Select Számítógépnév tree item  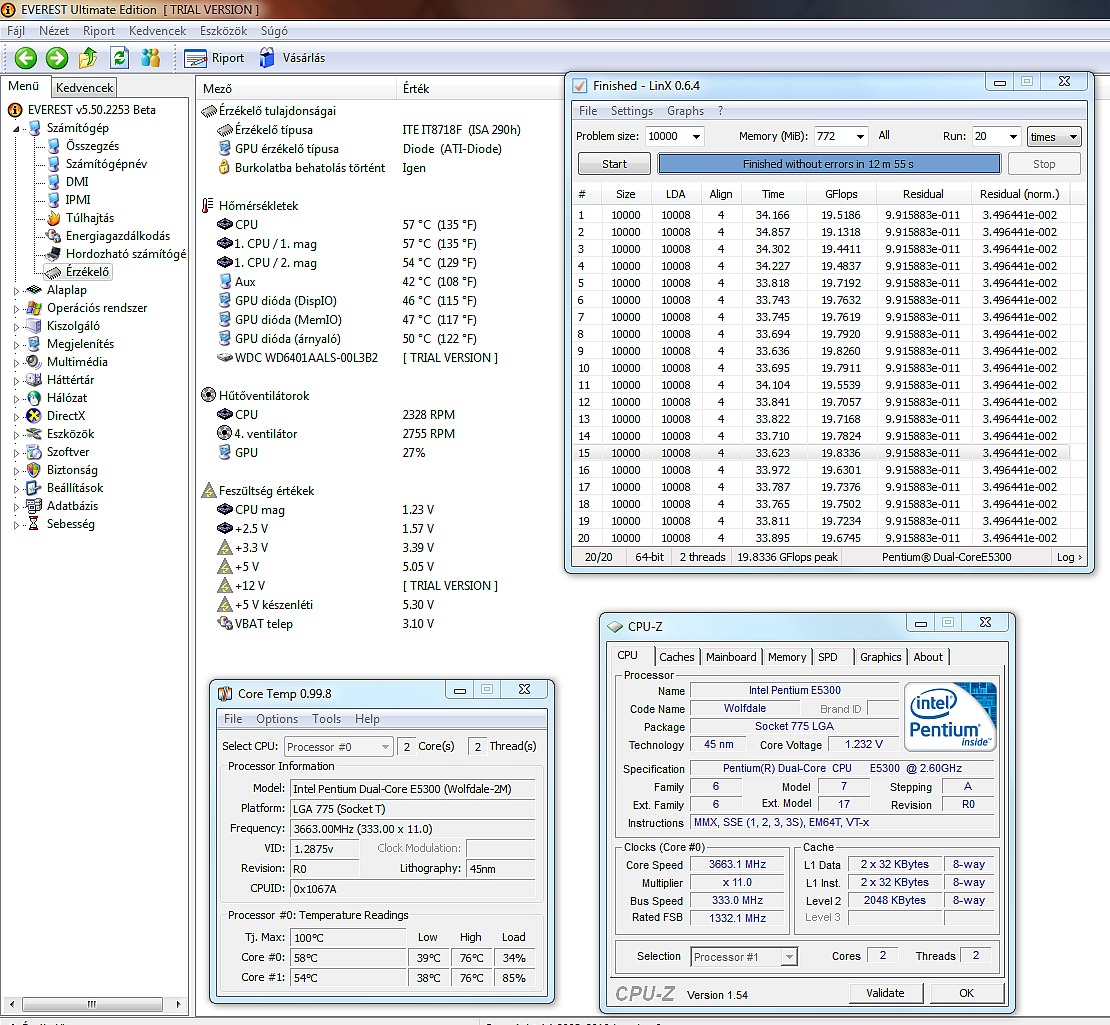[106, 164]
